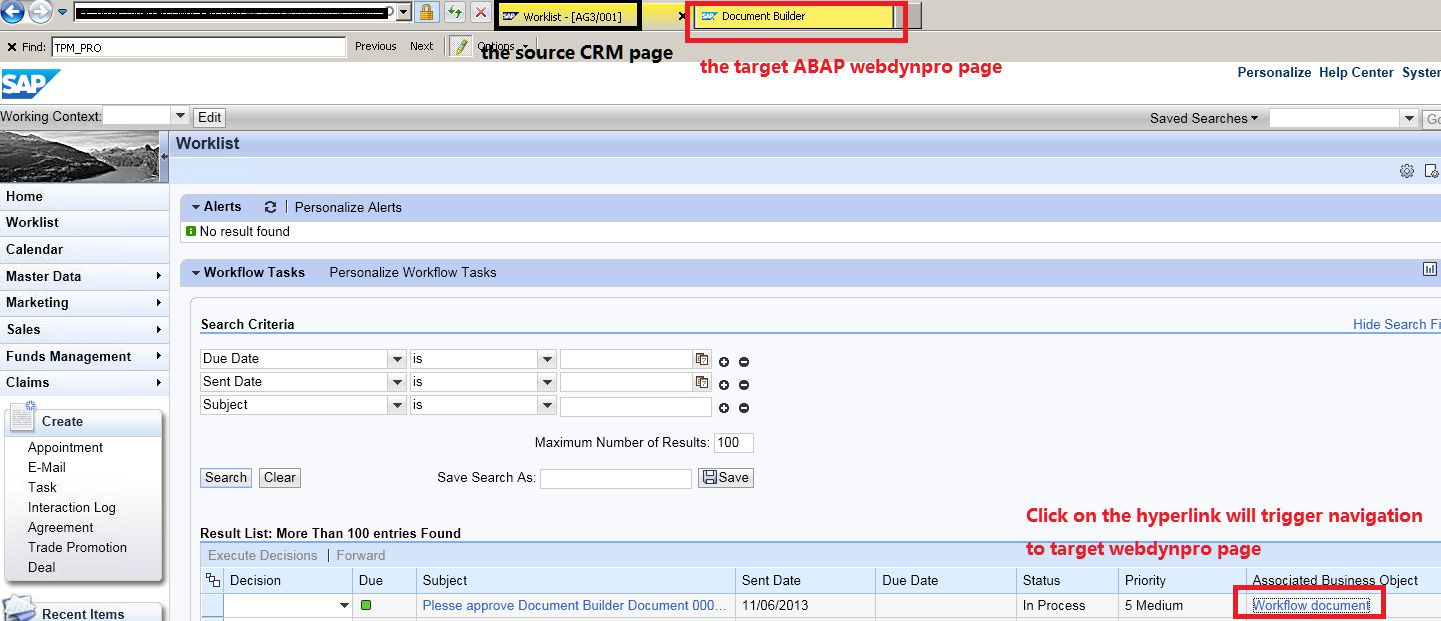The width and height of the screenshot is (1441, 621).
Task: Collapse the Workflow Tasks section
Action: tap(195, 272)
